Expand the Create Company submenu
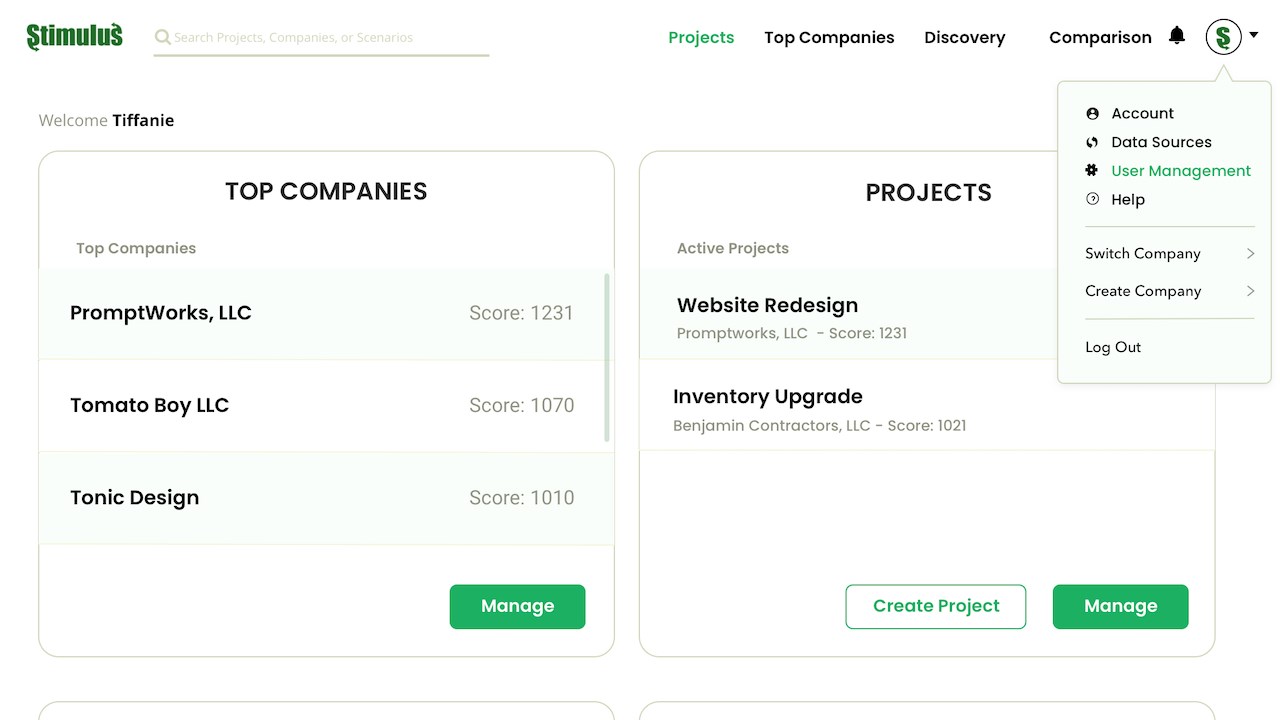1280x720 pixels. point(1250,291)
